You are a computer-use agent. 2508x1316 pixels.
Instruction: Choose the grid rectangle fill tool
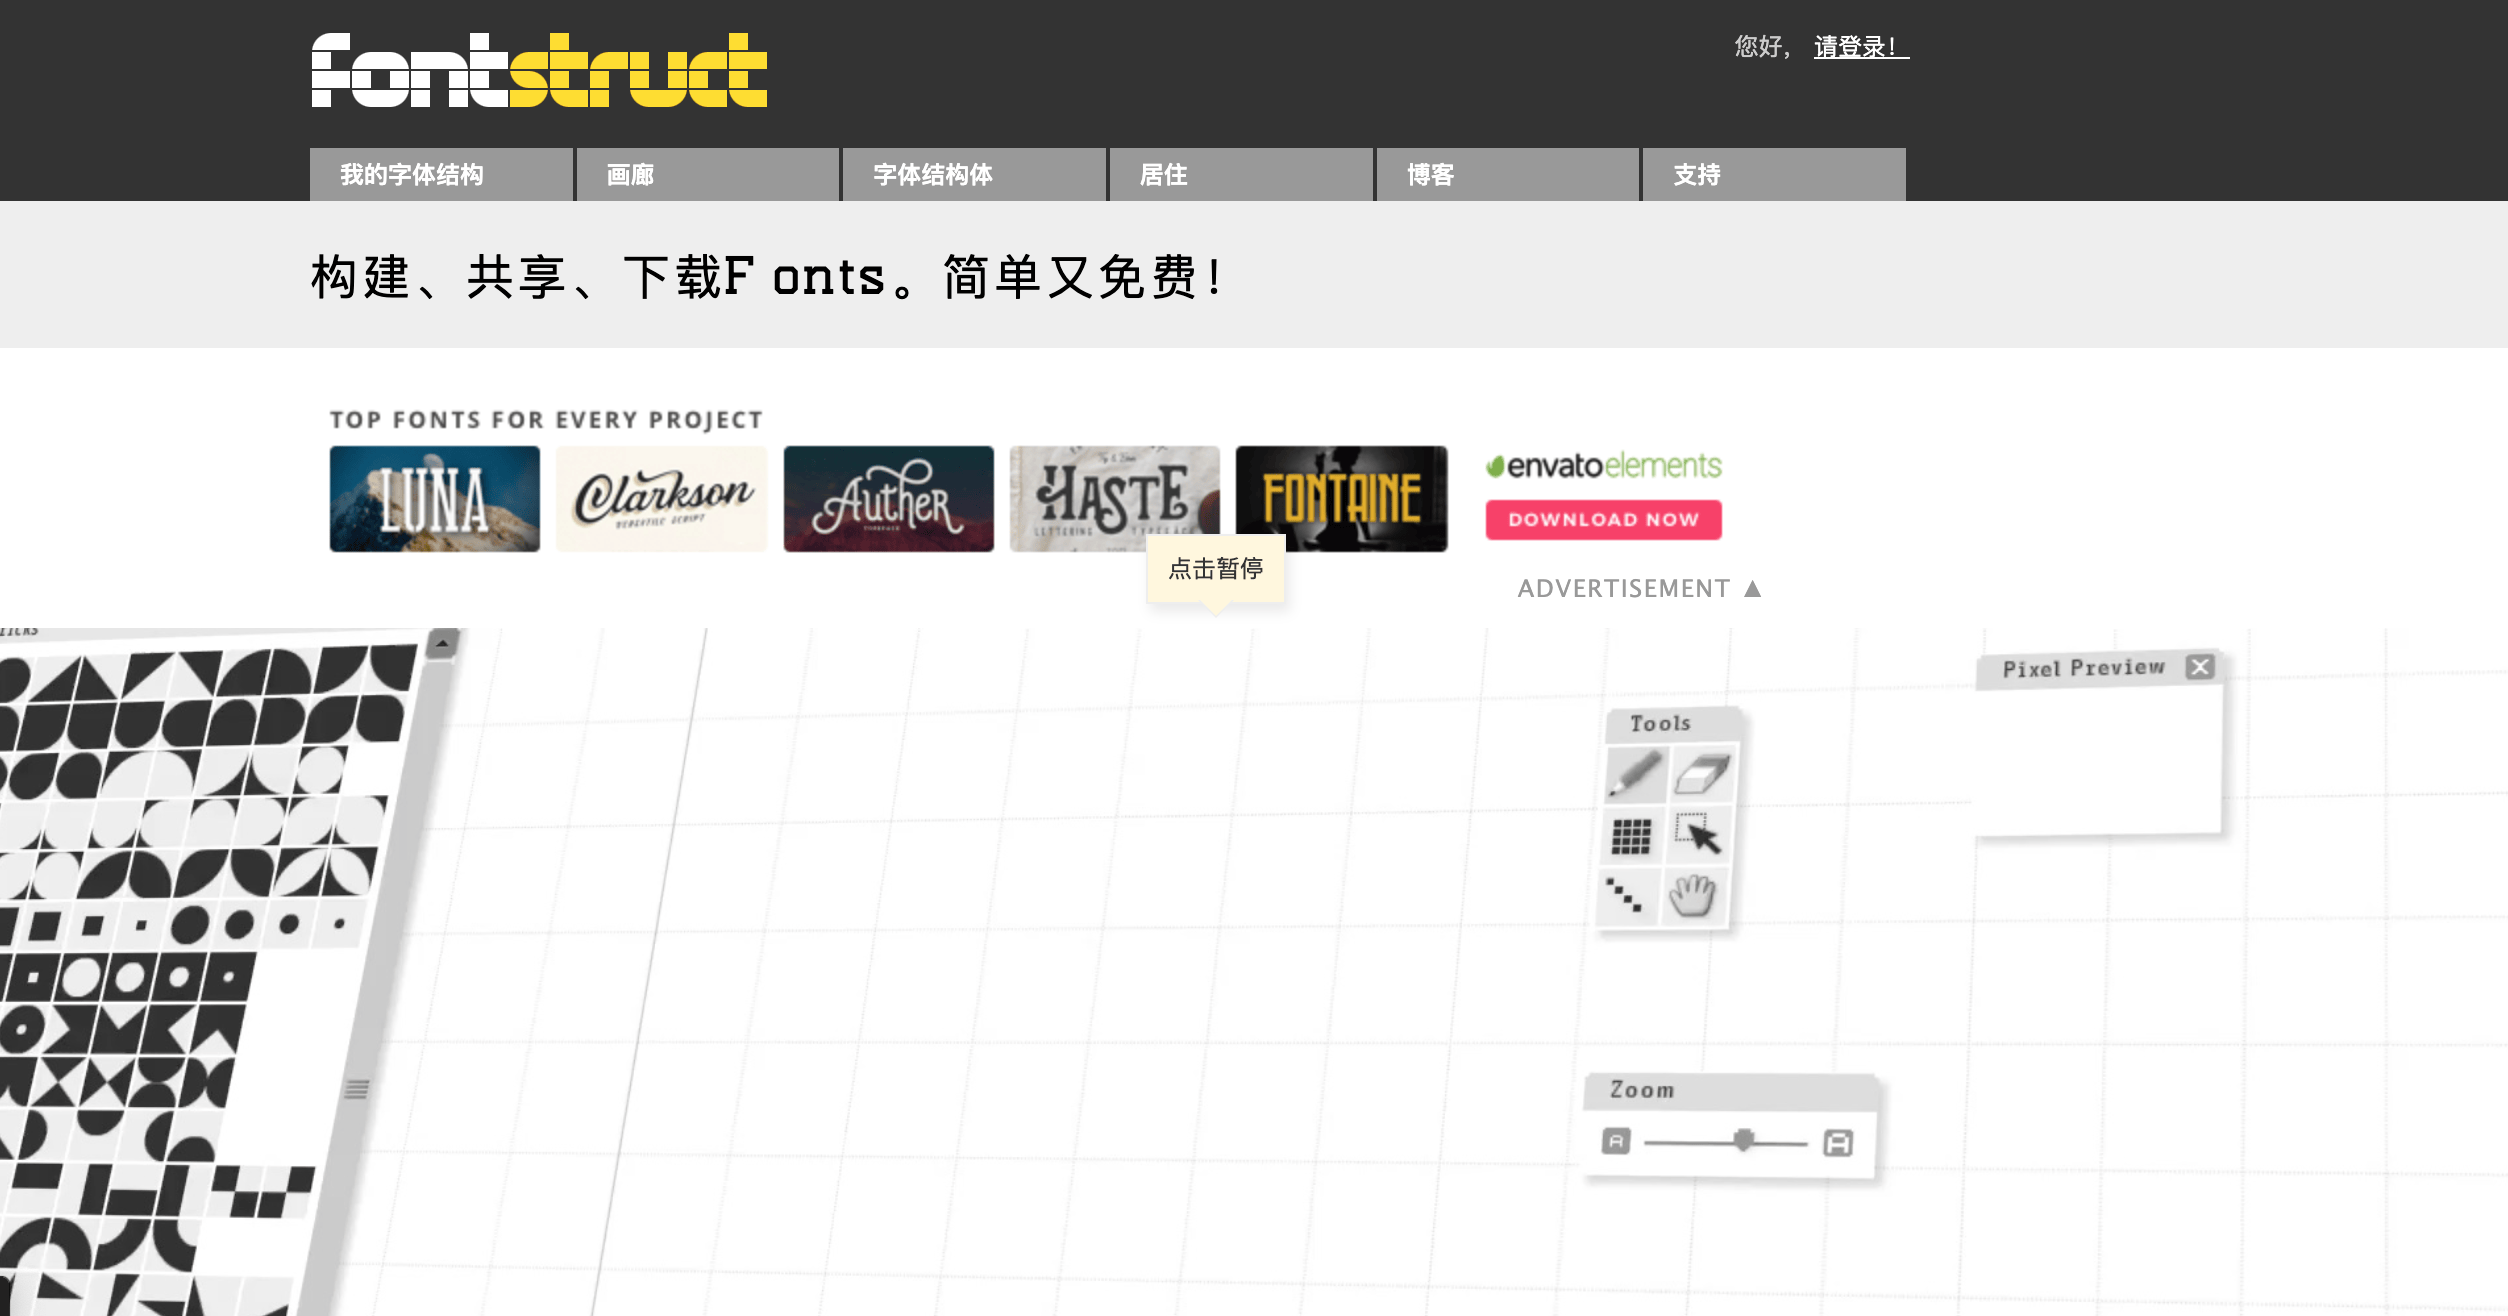click(x=1632, y=836)
